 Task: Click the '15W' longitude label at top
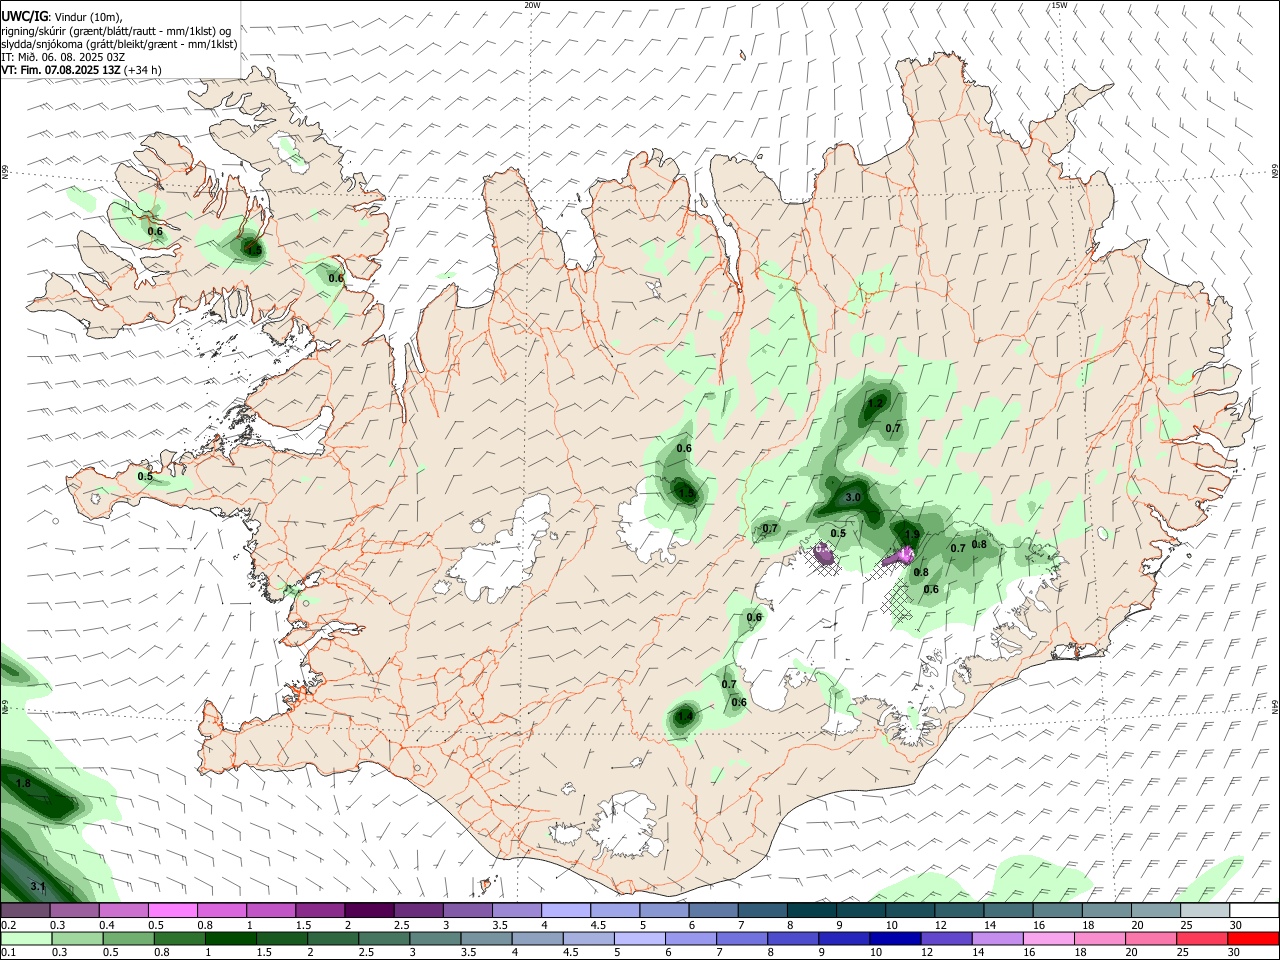(1058, 5)
